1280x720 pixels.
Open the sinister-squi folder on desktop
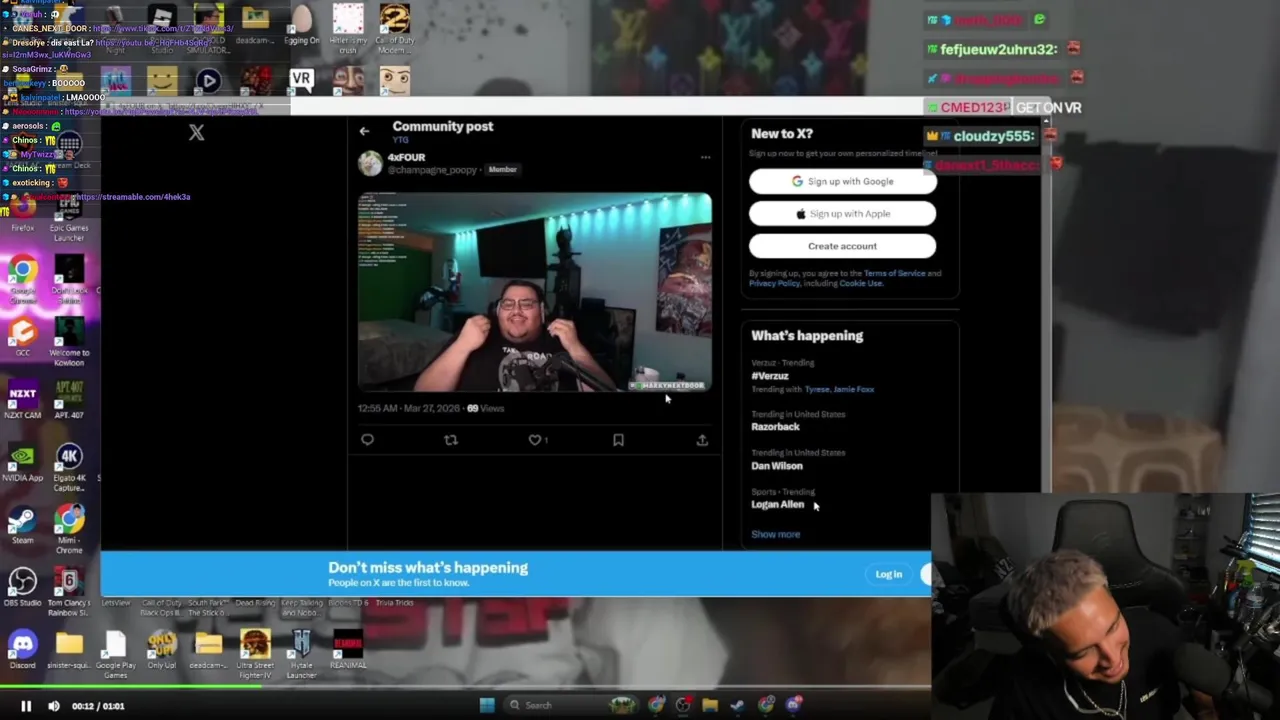point(69,650)
